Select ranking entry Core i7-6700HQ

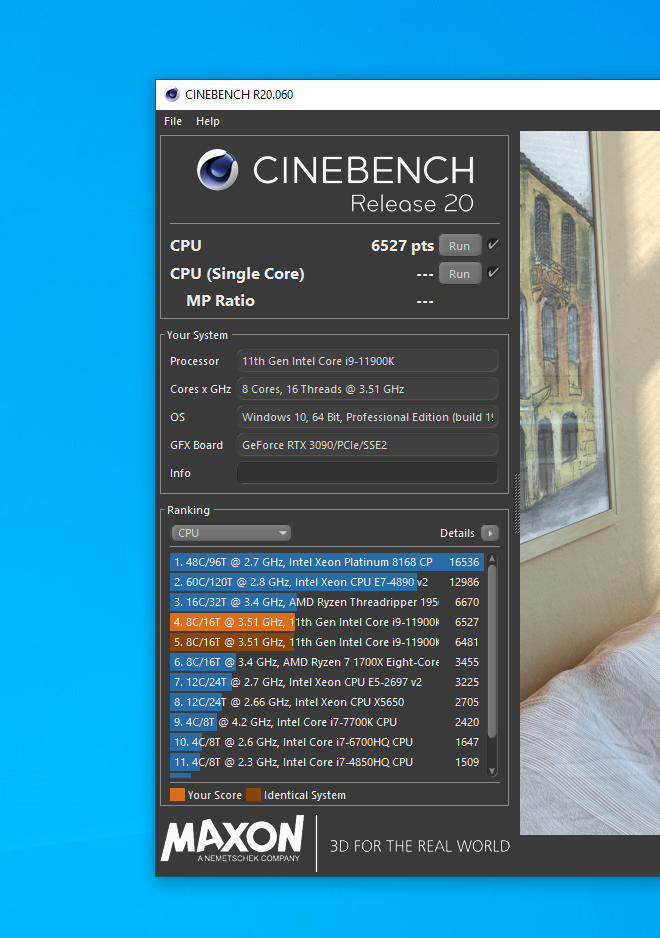coord(327,742)
